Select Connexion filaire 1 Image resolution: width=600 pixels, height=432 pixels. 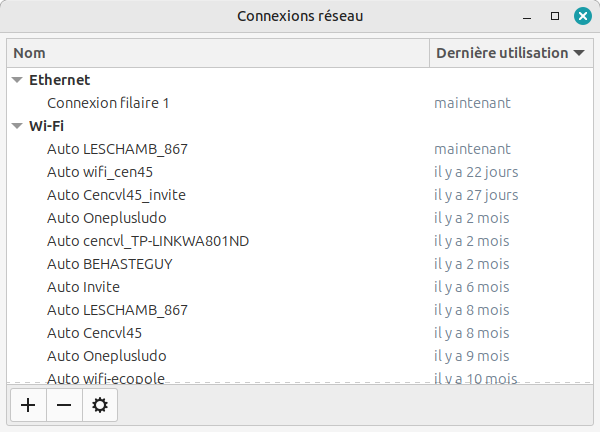[108, 102]
